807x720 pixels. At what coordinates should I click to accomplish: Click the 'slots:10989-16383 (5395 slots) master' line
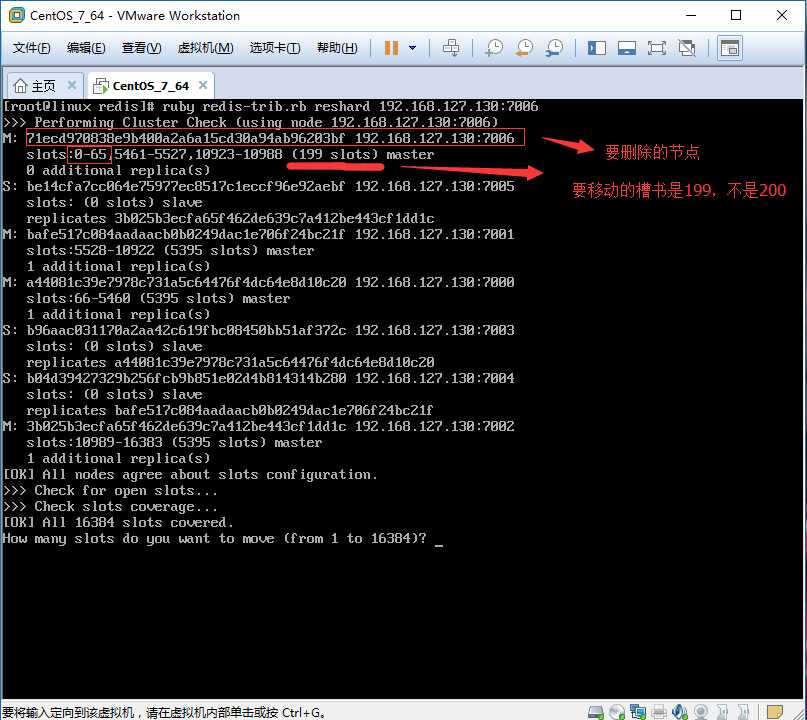(x=174, y=443)
